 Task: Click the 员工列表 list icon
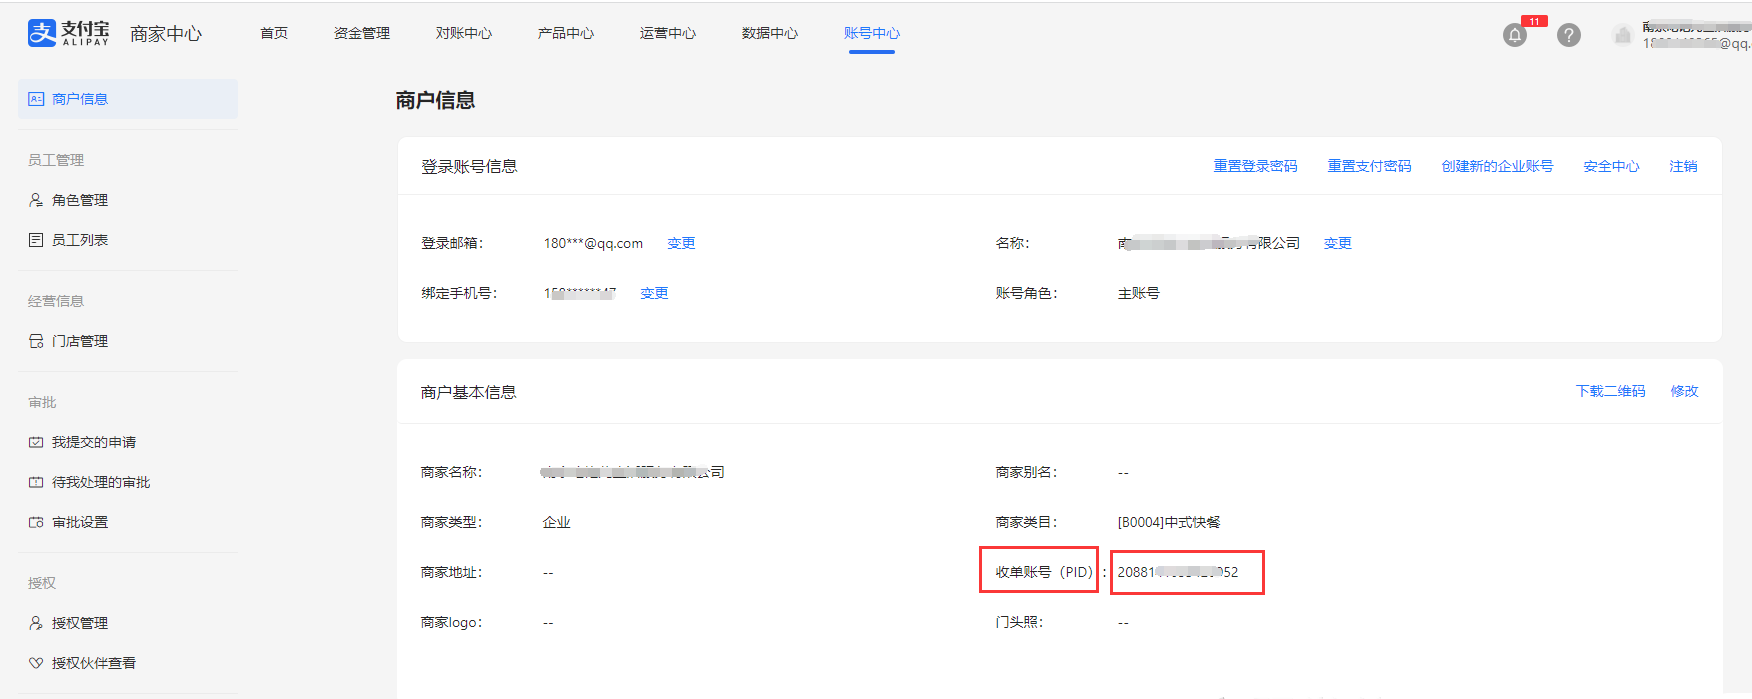click(36, 240)
